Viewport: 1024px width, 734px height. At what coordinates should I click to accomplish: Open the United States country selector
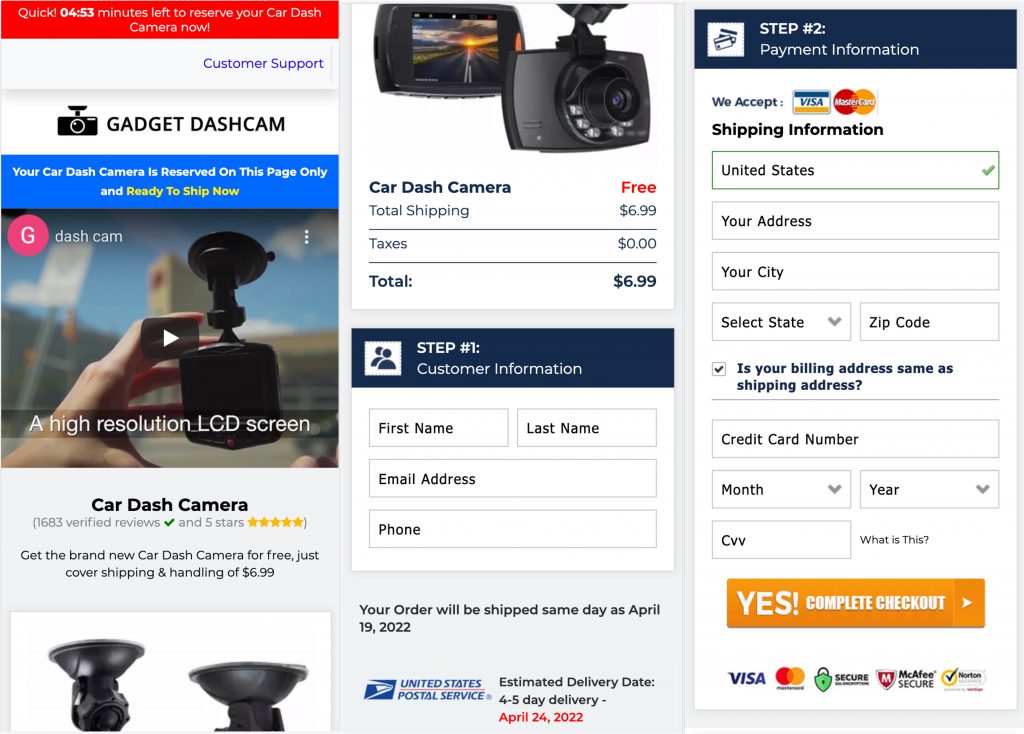click(856, 170)
